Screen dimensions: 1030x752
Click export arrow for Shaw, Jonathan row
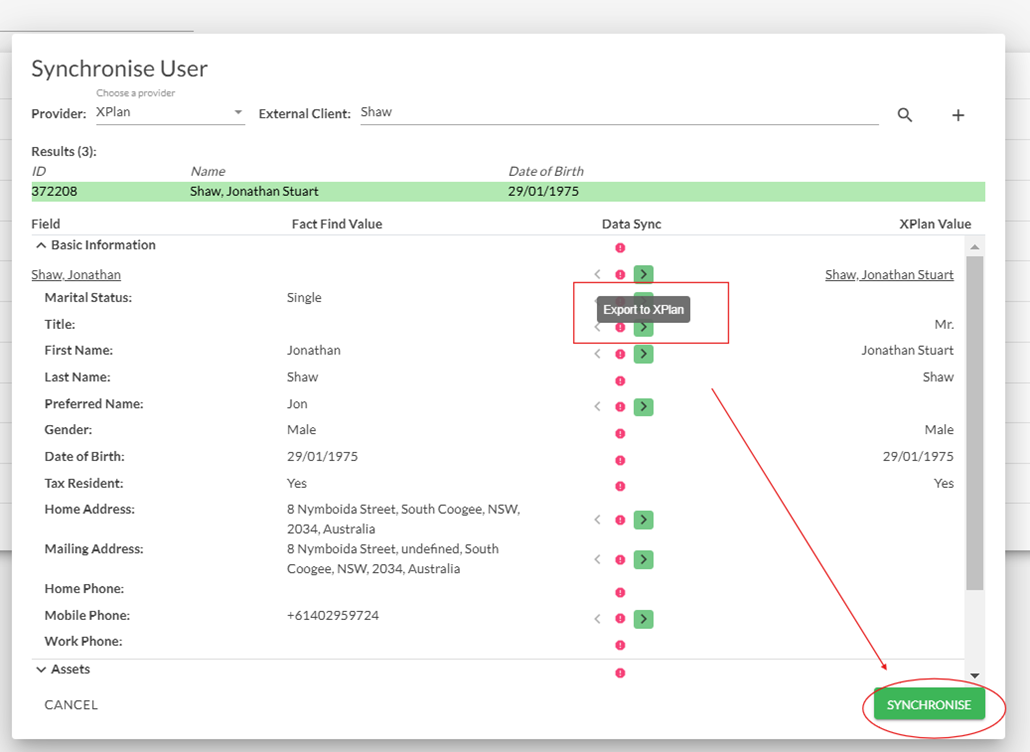(643, 274)
